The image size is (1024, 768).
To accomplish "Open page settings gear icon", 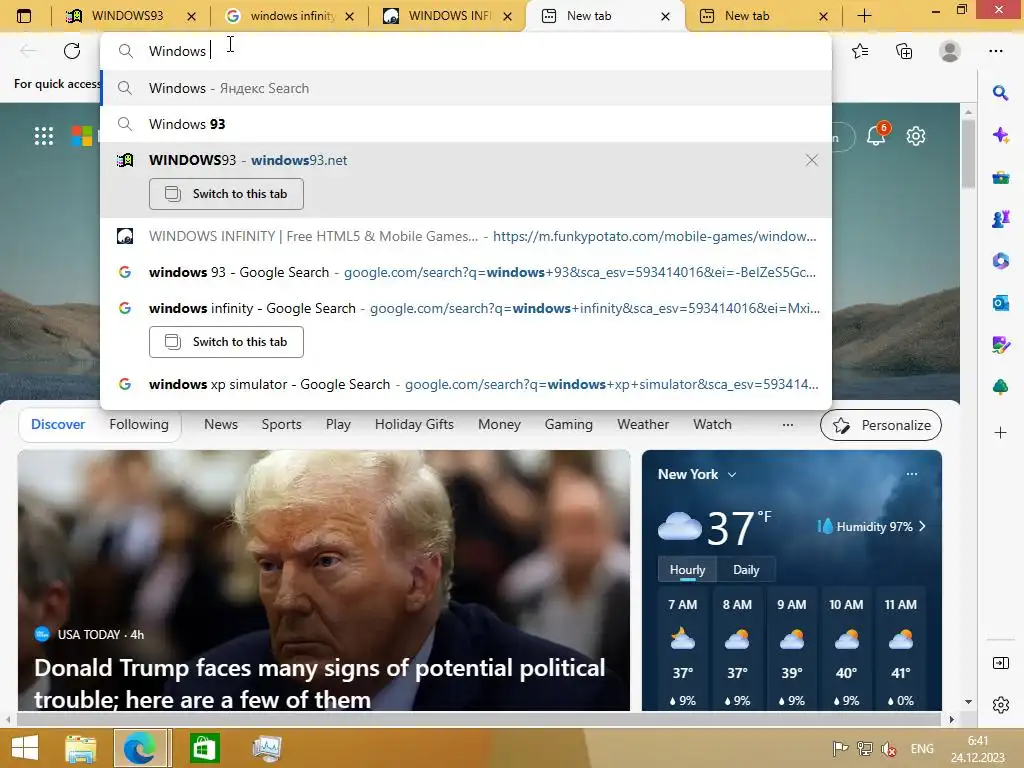I will [916, 136].
